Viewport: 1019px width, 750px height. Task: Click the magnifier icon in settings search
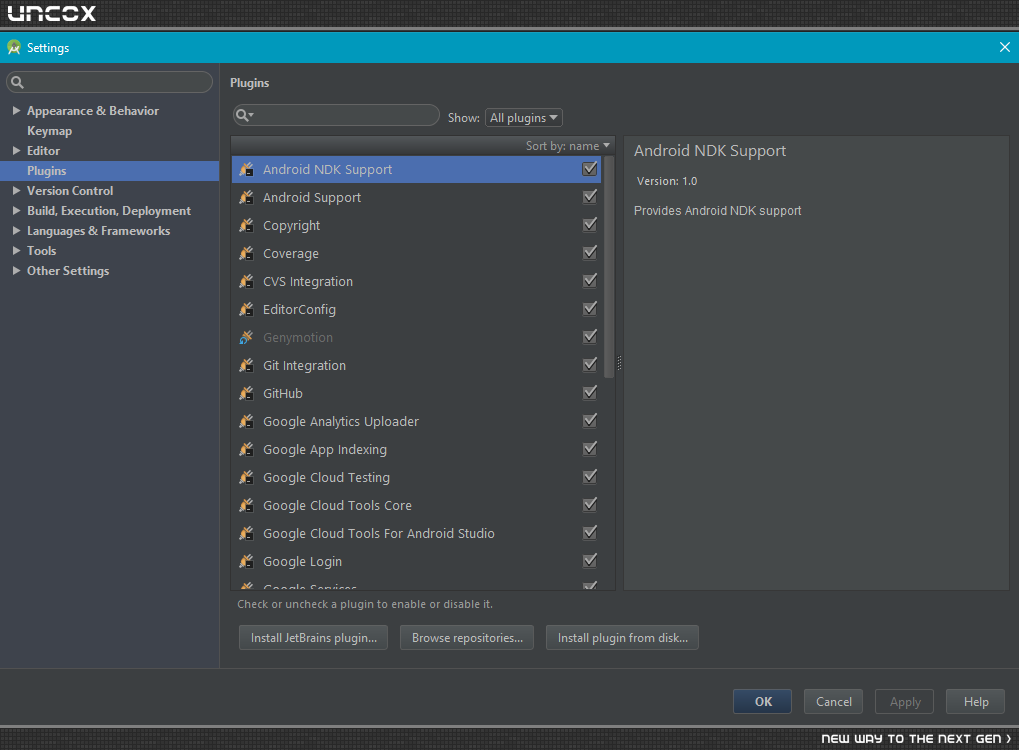18,82
